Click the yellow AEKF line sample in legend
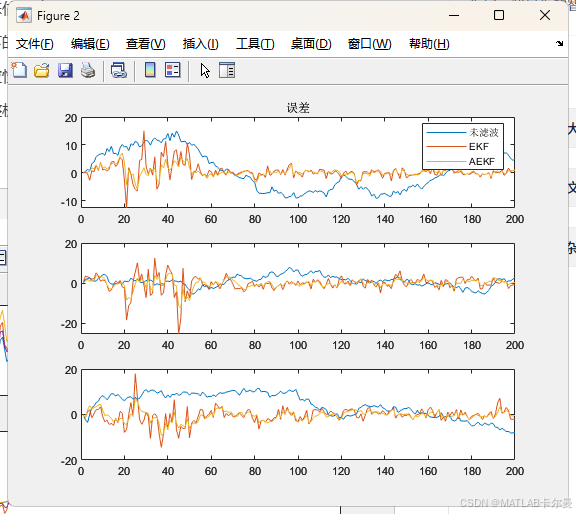The width and height of the screenshot is (576, 514). pos(446,162)
